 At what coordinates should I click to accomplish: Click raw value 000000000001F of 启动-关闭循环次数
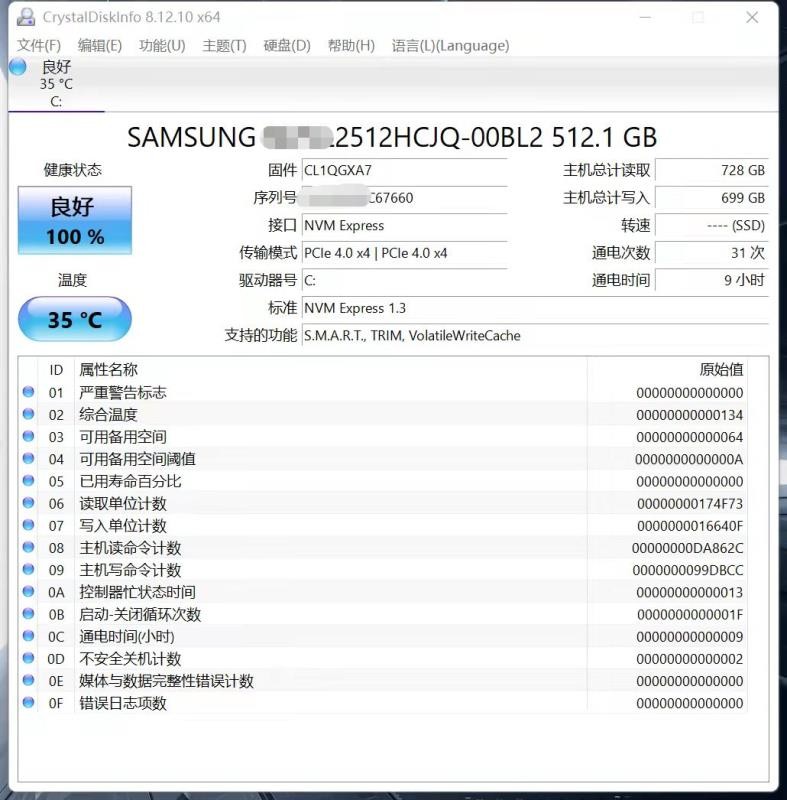coord(690,614)
